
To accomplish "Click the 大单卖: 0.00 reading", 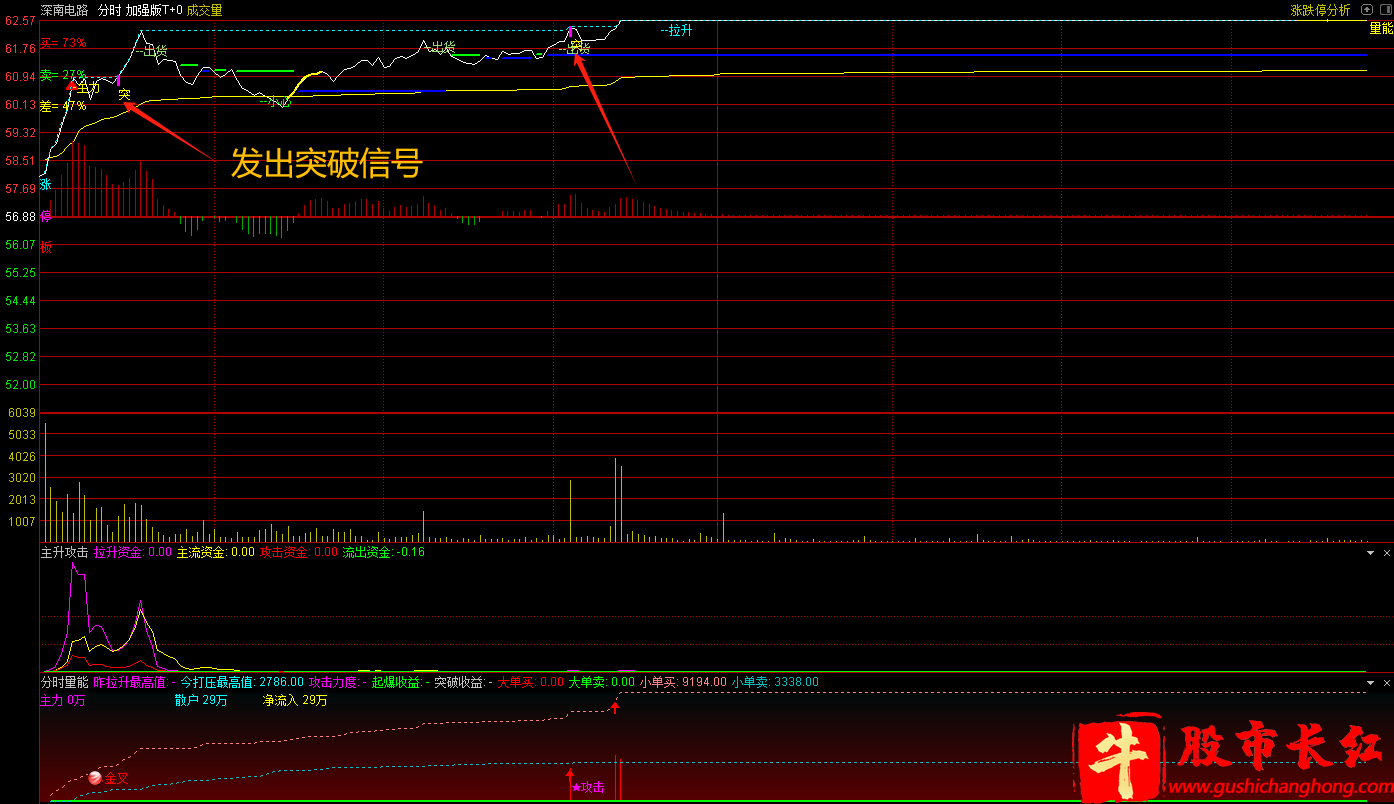I will [x=602, y=683].
